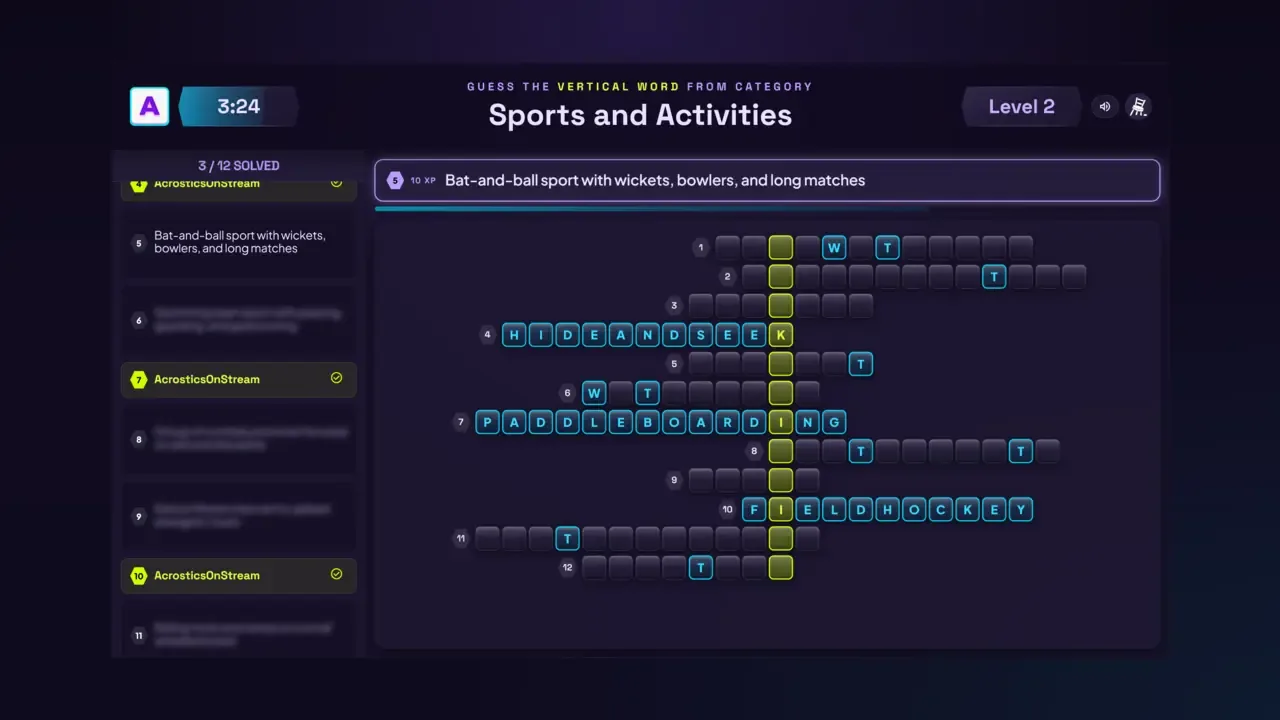
Task: Click the purple A logo icon
Action: pos(149,106)
